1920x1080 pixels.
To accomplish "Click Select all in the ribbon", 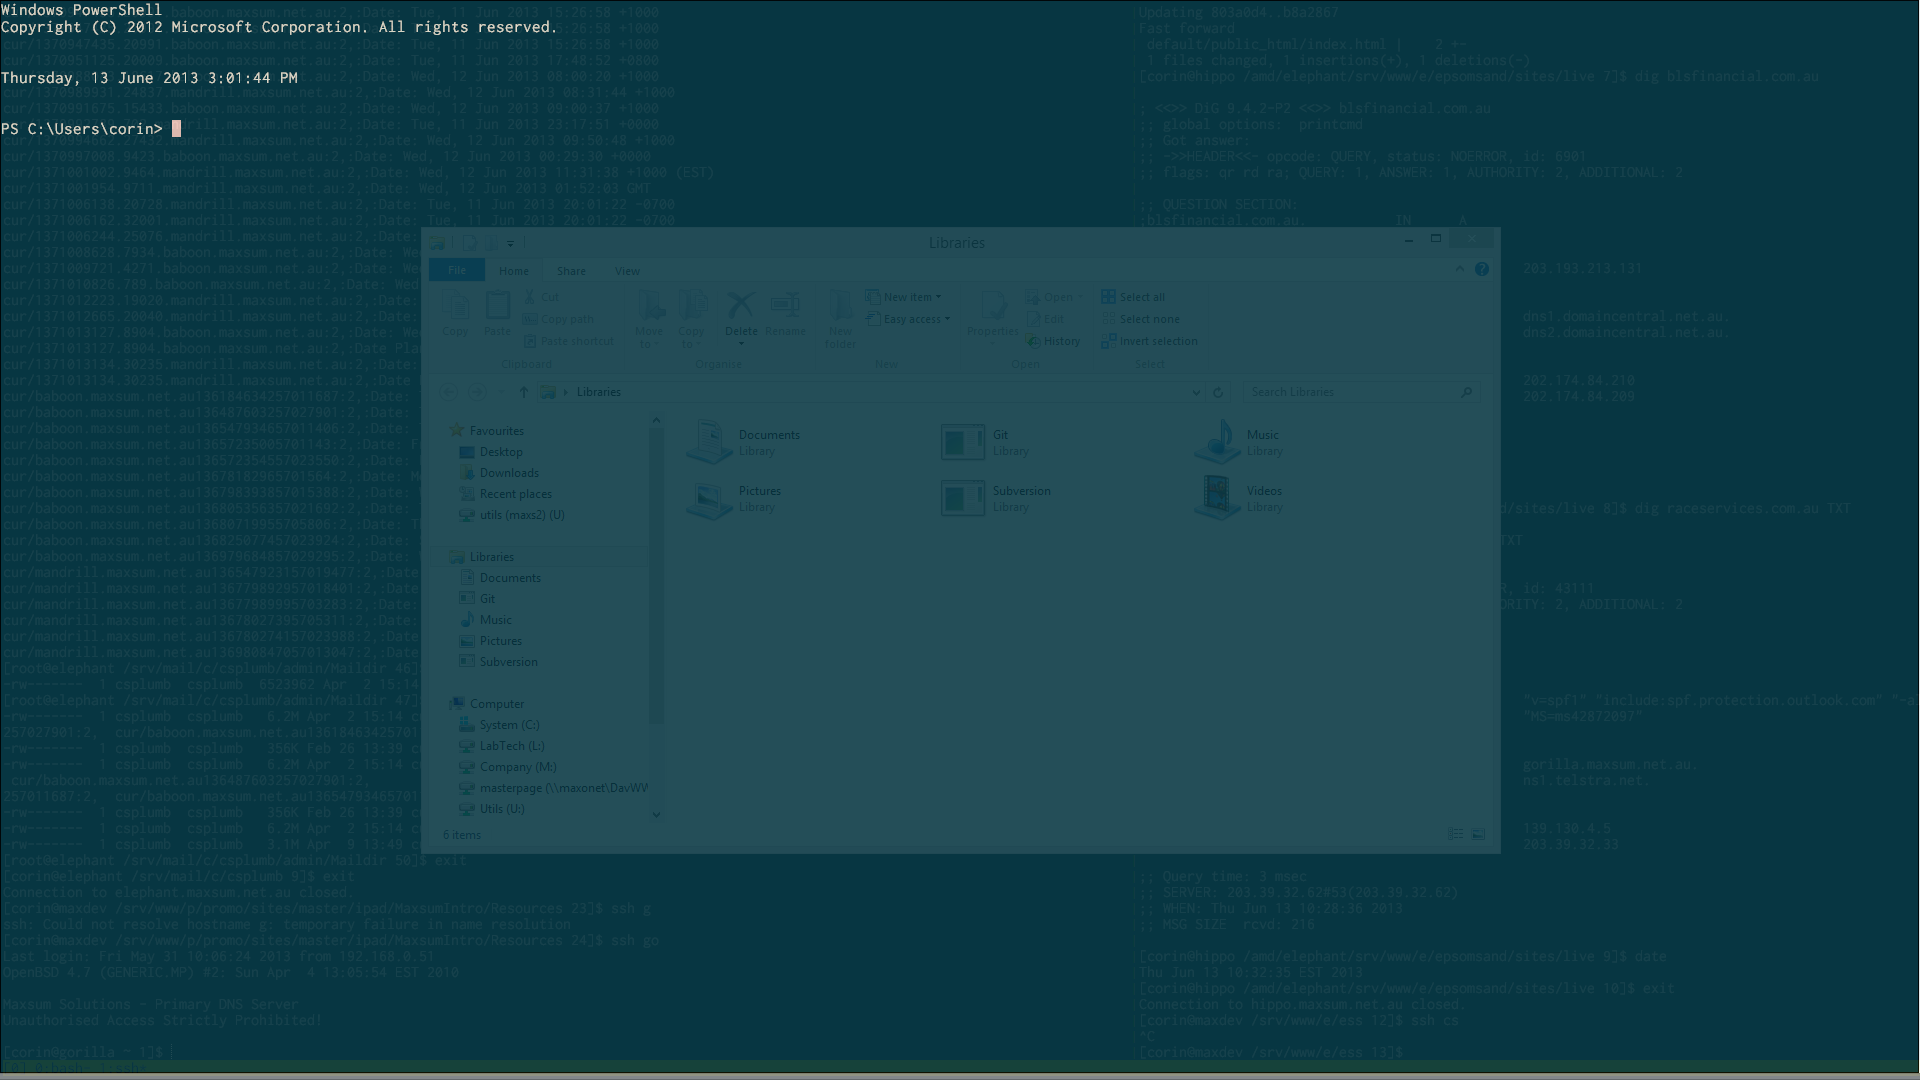I will click(x=1133, y=297).
